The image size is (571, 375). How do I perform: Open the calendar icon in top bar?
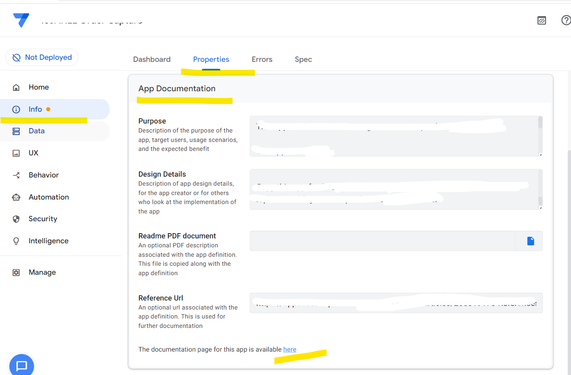[542, 20]
